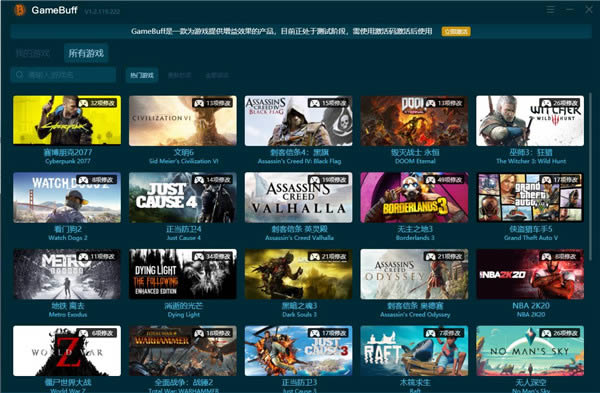Click the title 'Grand Theft Auto V'
Screen dimensions: 600x393
531,238
